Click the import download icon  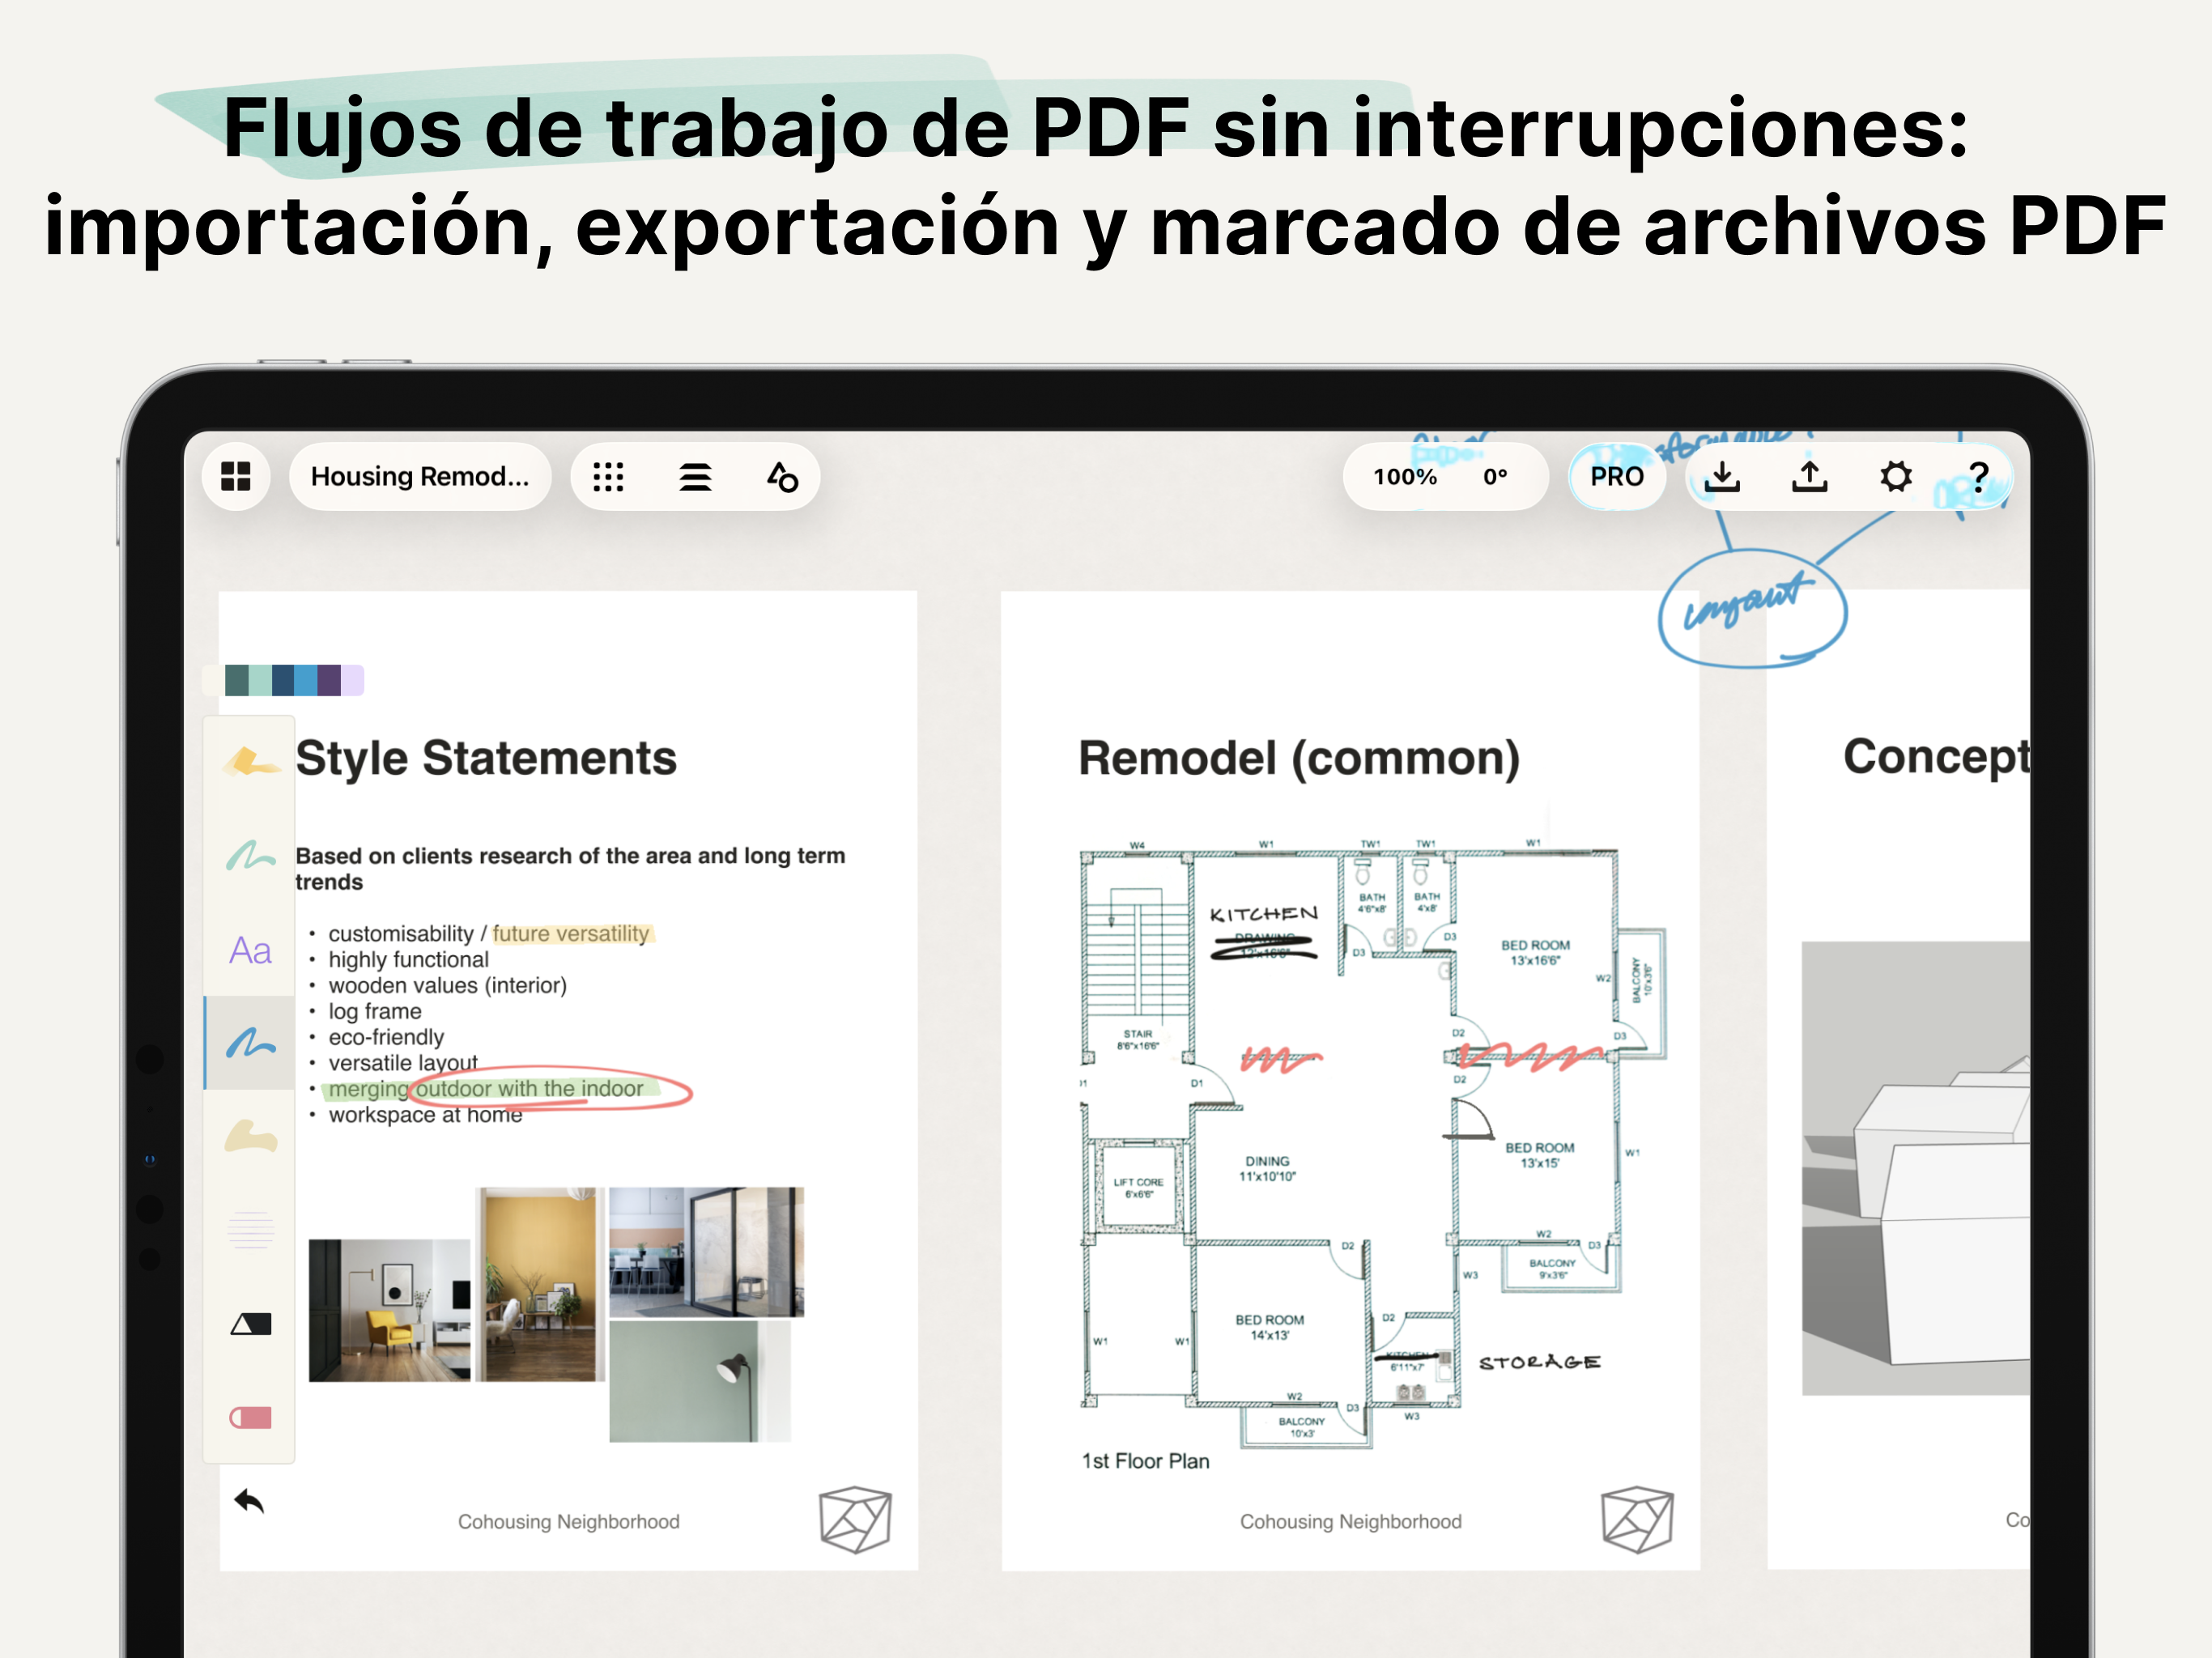1721,477
